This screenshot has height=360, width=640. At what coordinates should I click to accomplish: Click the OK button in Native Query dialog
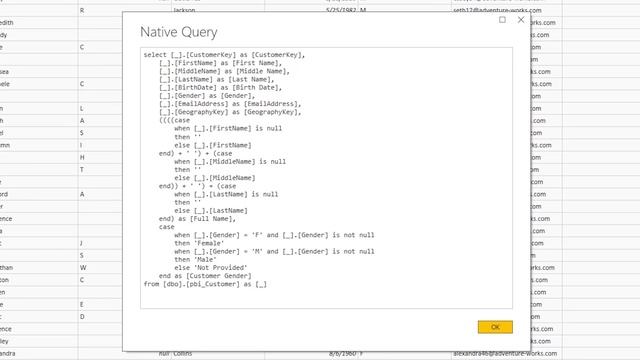point(495,327)
